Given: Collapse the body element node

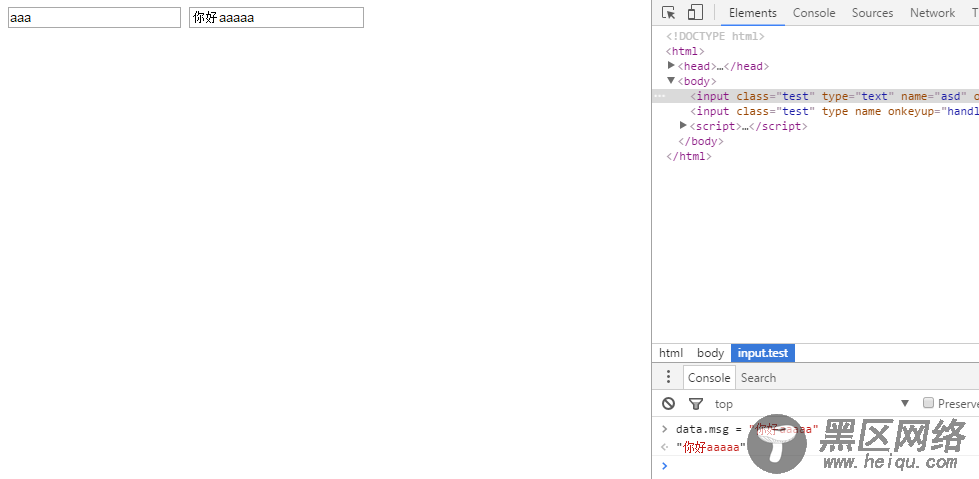Looking at the screenshot, I should [x=671, y=81].
